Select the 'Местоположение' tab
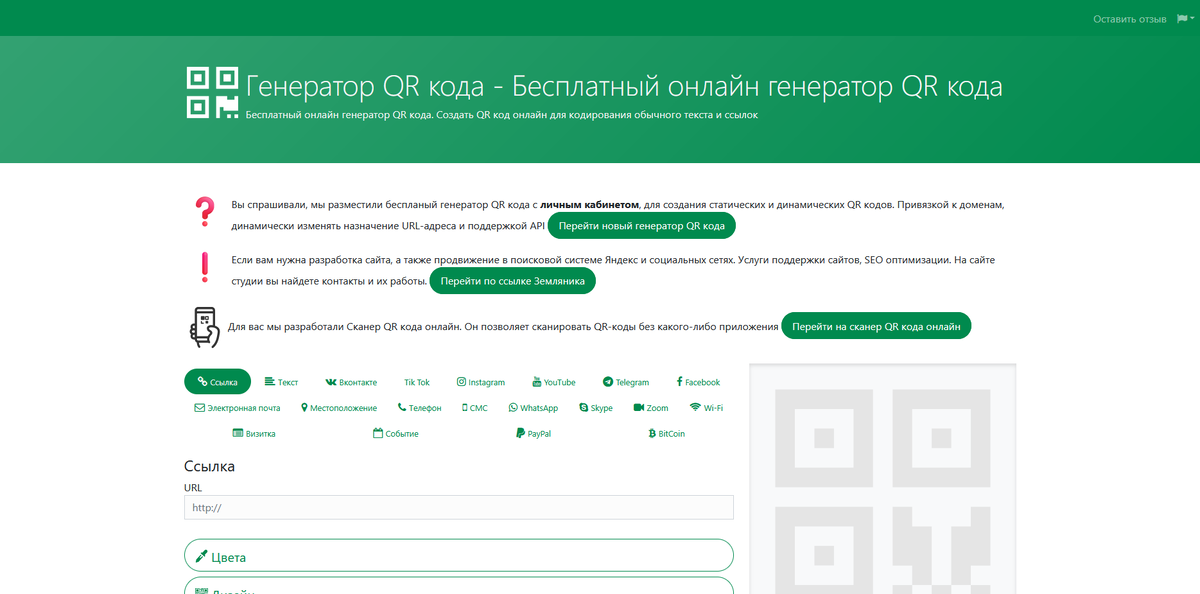Screen dimensions: 1200x594 339,408
